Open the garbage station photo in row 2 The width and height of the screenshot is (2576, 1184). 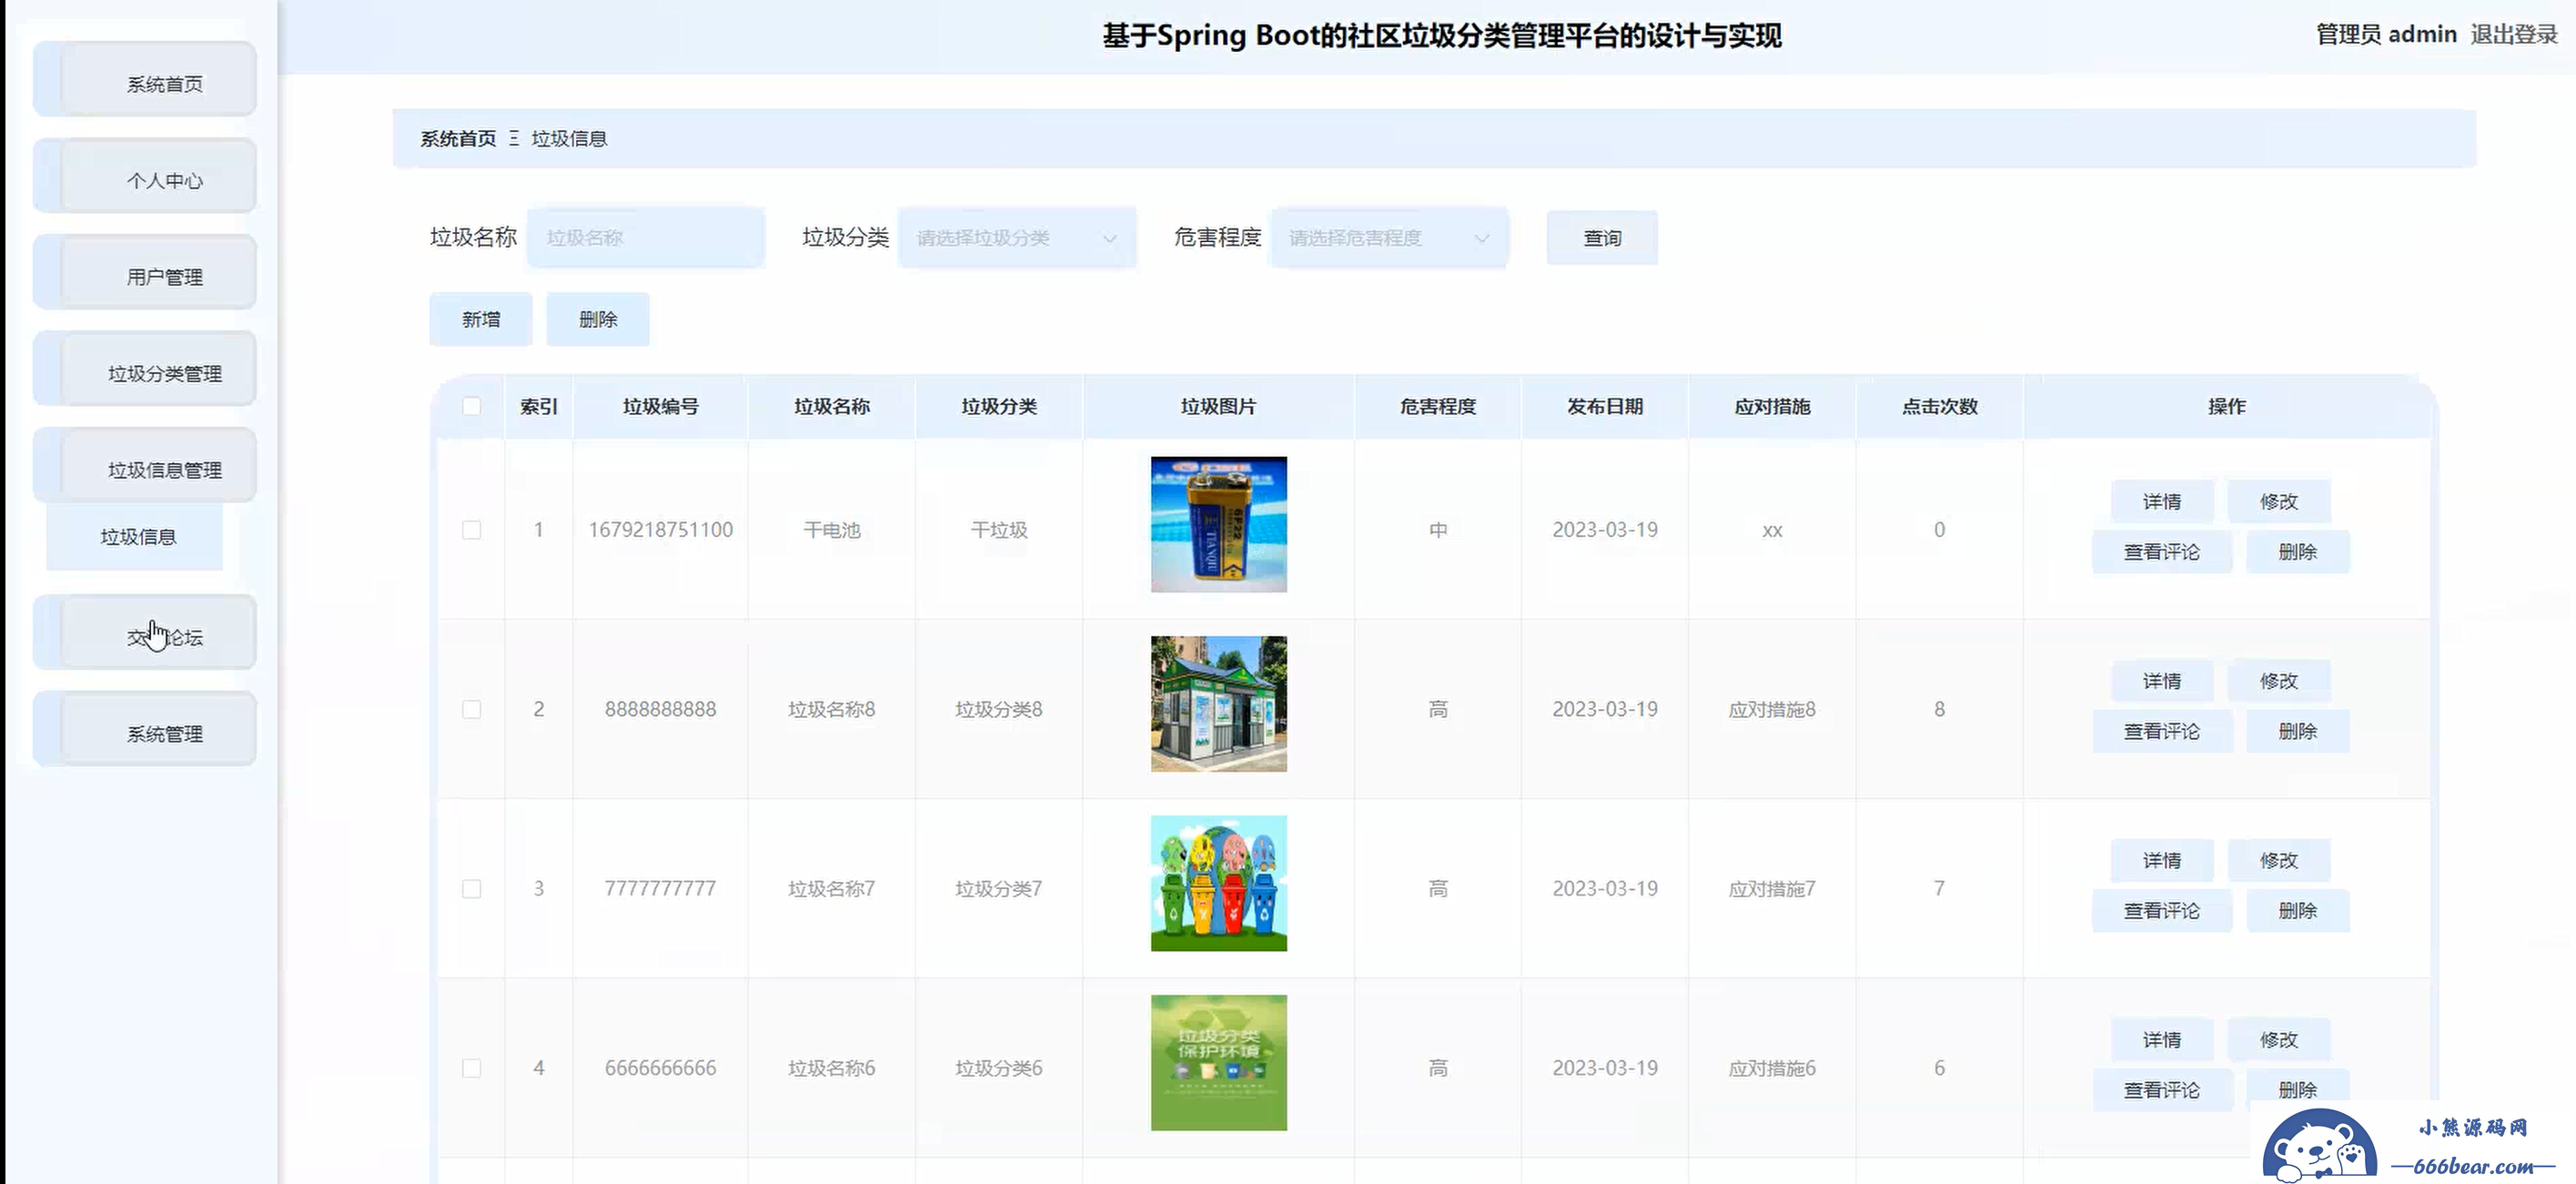pos(1218,703)
